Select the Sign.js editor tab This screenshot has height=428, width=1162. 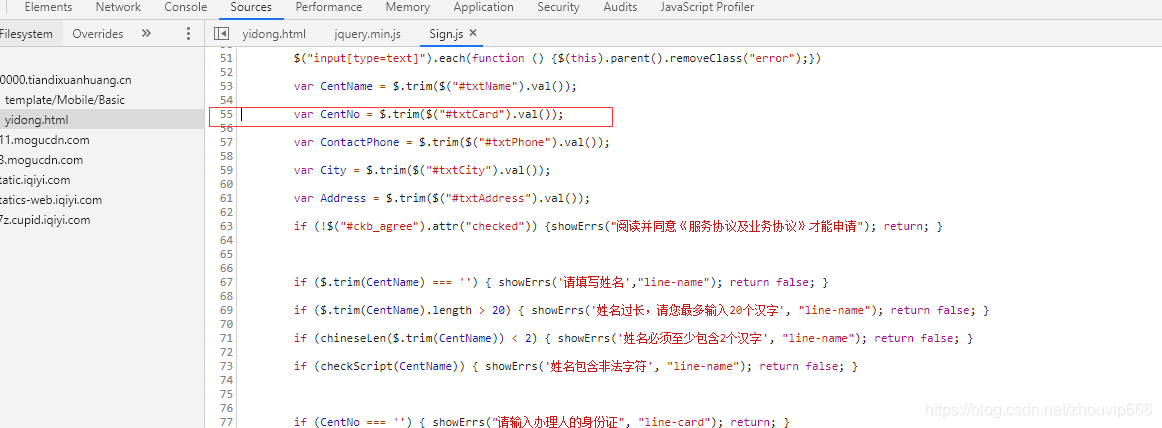[447, 33]
